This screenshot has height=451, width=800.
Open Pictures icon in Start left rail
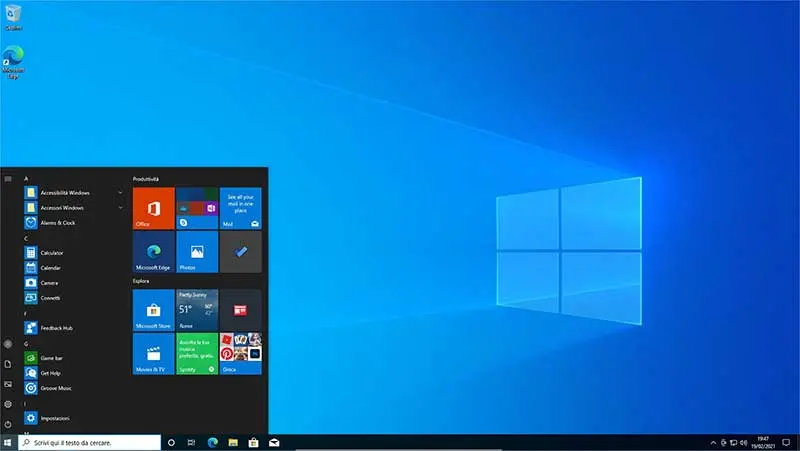(8, 384)
